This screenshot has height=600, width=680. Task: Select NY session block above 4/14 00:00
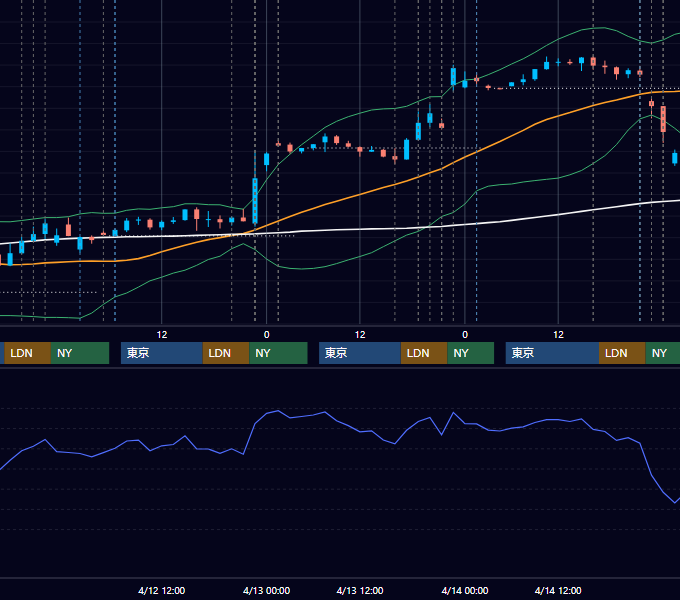click(x=471, y=353)
